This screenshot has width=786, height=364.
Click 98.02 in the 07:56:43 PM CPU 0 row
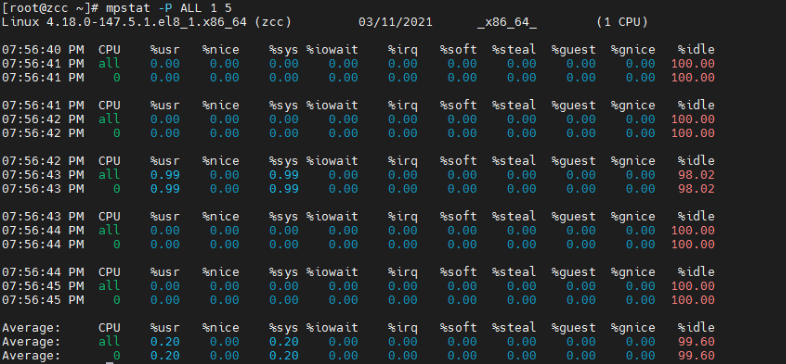pyautogui.click(x=696, y=189)
